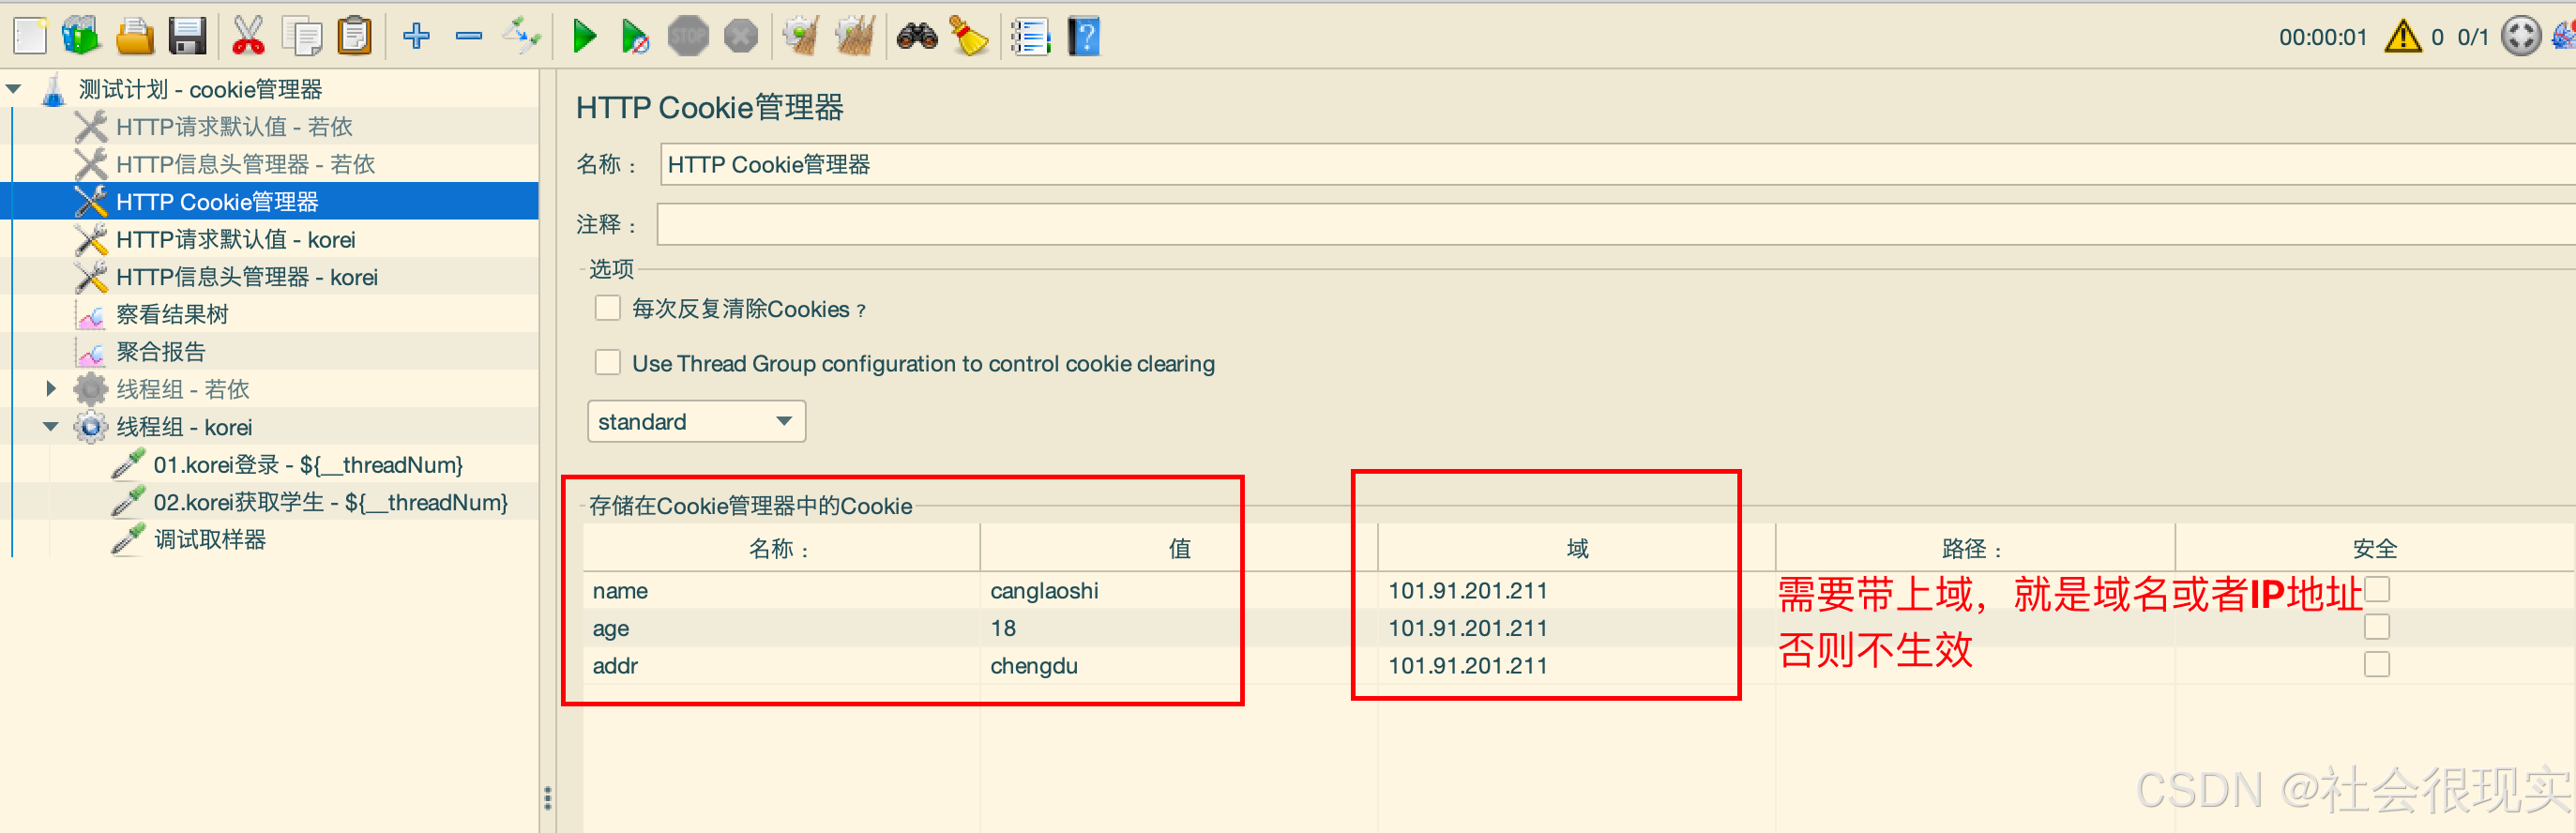Click the 名称 name input field
Image resolution: width=2576 pixels, height=833 pixels.
click(x=1617, y=164)
